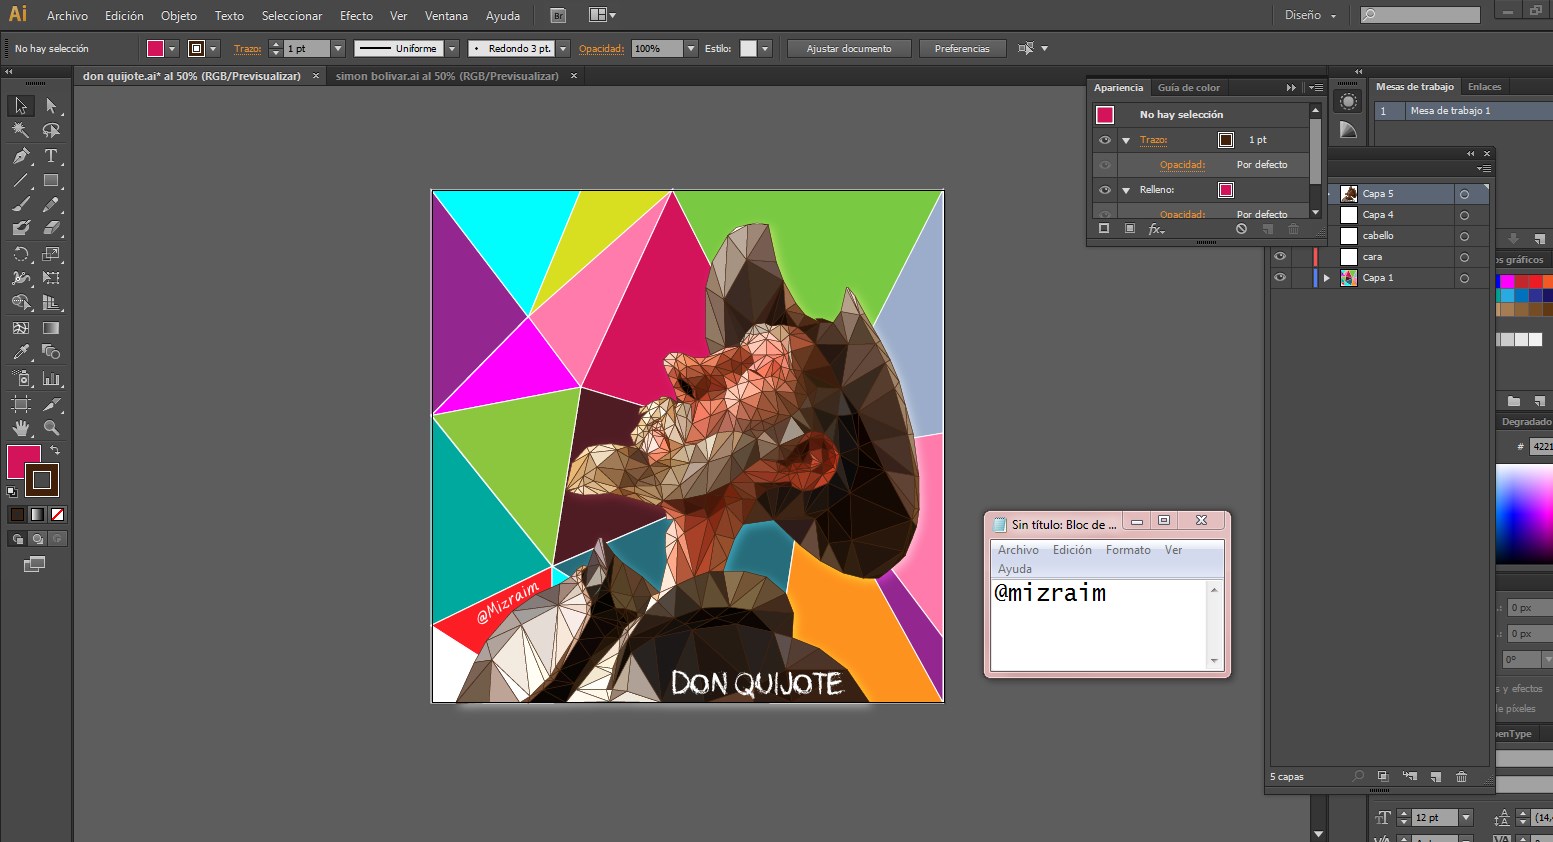Select the Paintbrush tool
The height and width of the screenshot is (842, 1553).
20,204
